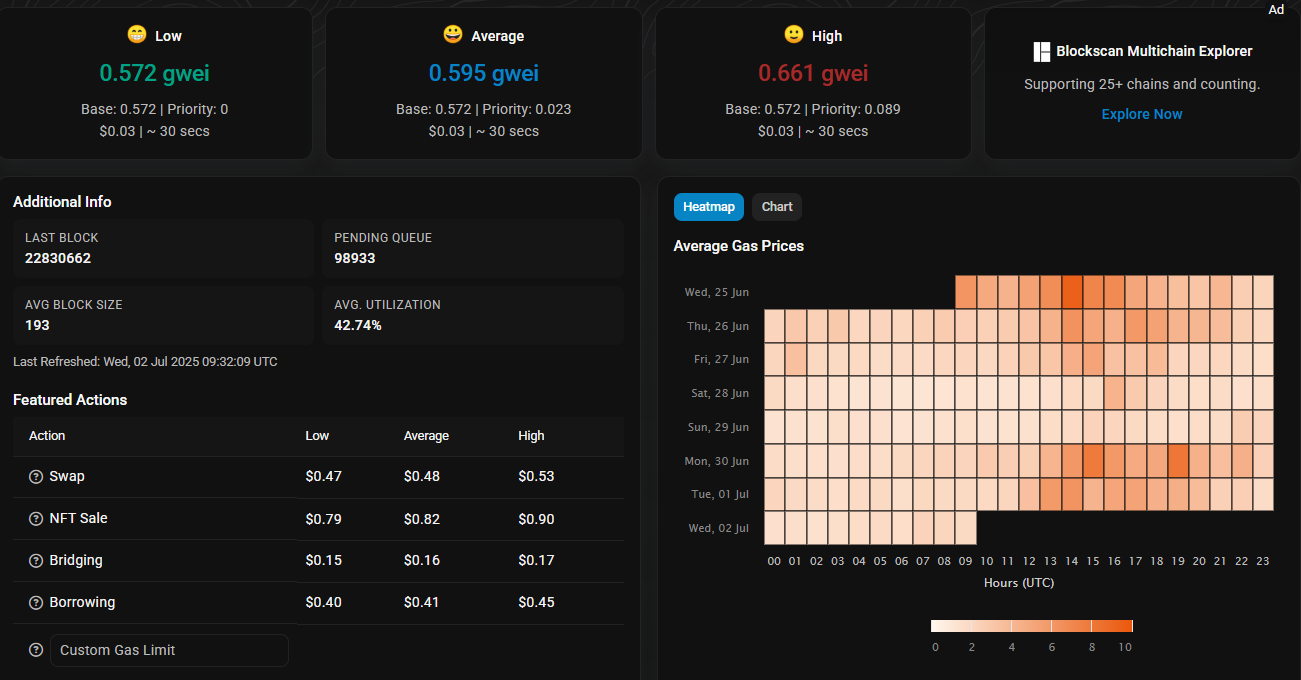Viewport: 1301px width, 680px height.
Task: Select heatmap cell Mon 30 Jun hour 15
Action: pos(1093,461)
